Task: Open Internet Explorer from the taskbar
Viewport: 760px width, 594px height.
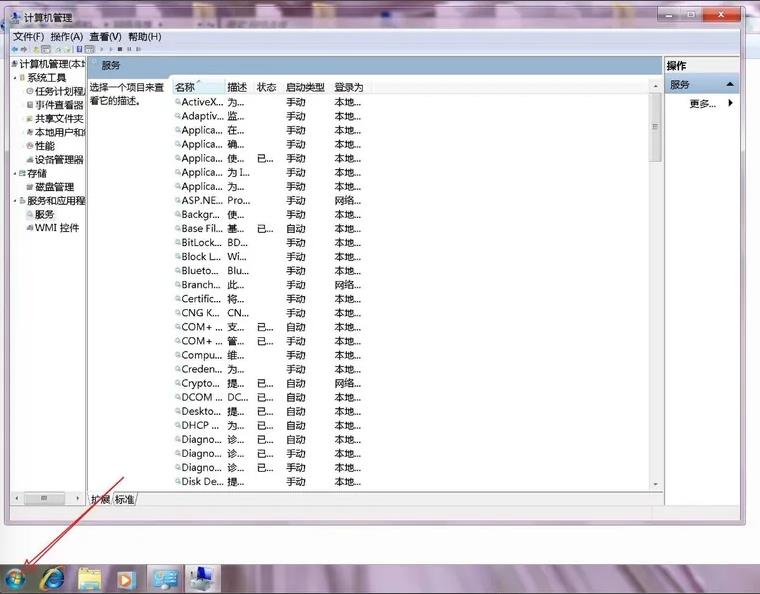Action: (52, 578)
